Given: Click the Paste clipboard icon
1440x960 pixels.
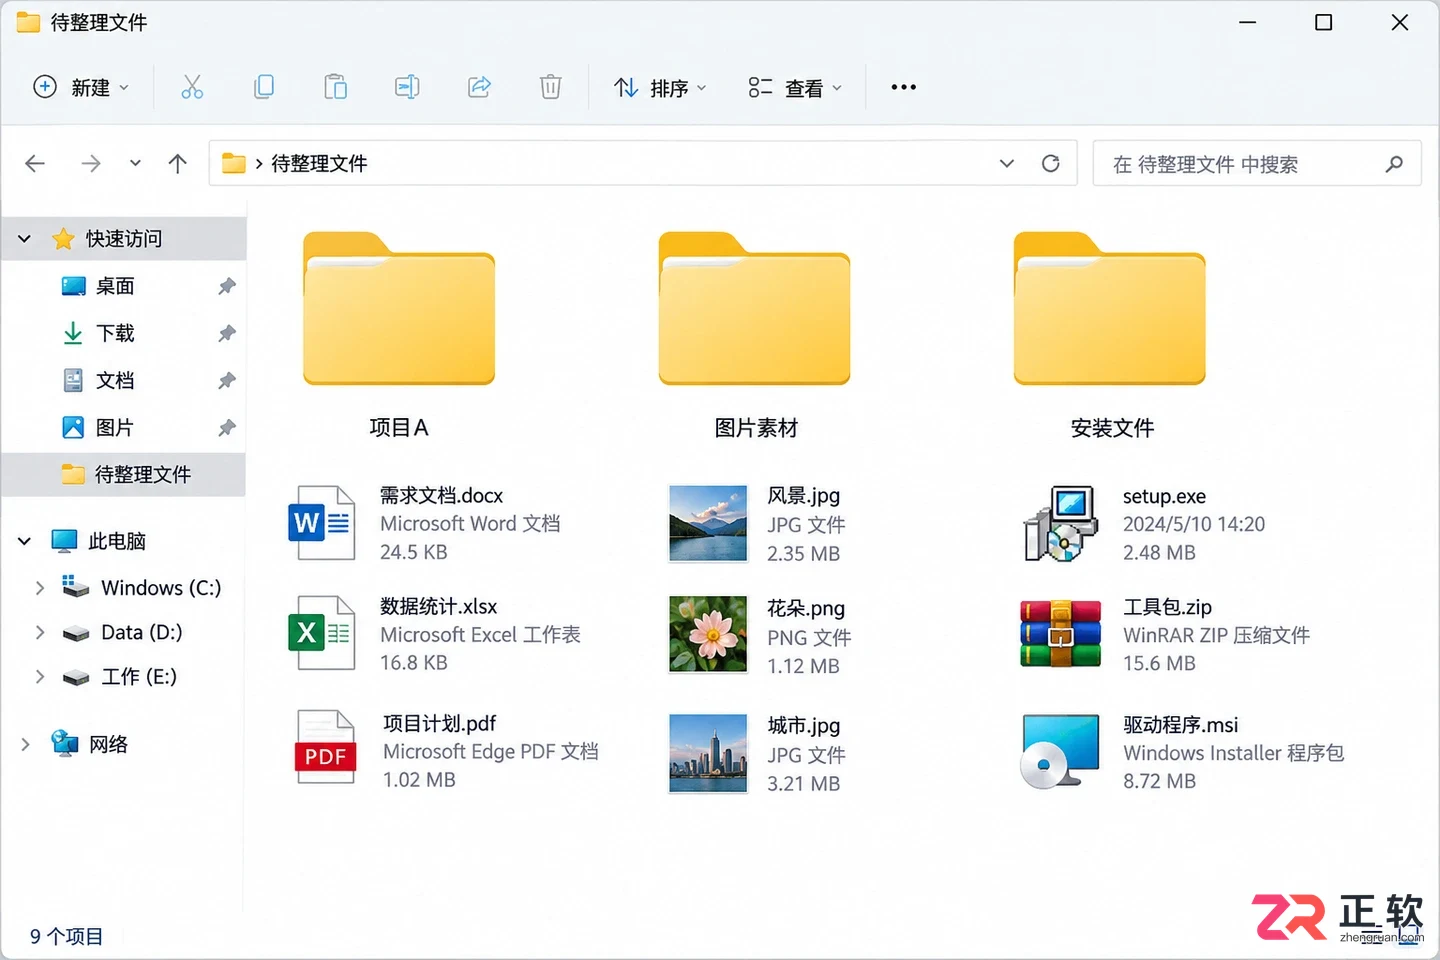Looking at the screenshot, I should coord(335,87).
